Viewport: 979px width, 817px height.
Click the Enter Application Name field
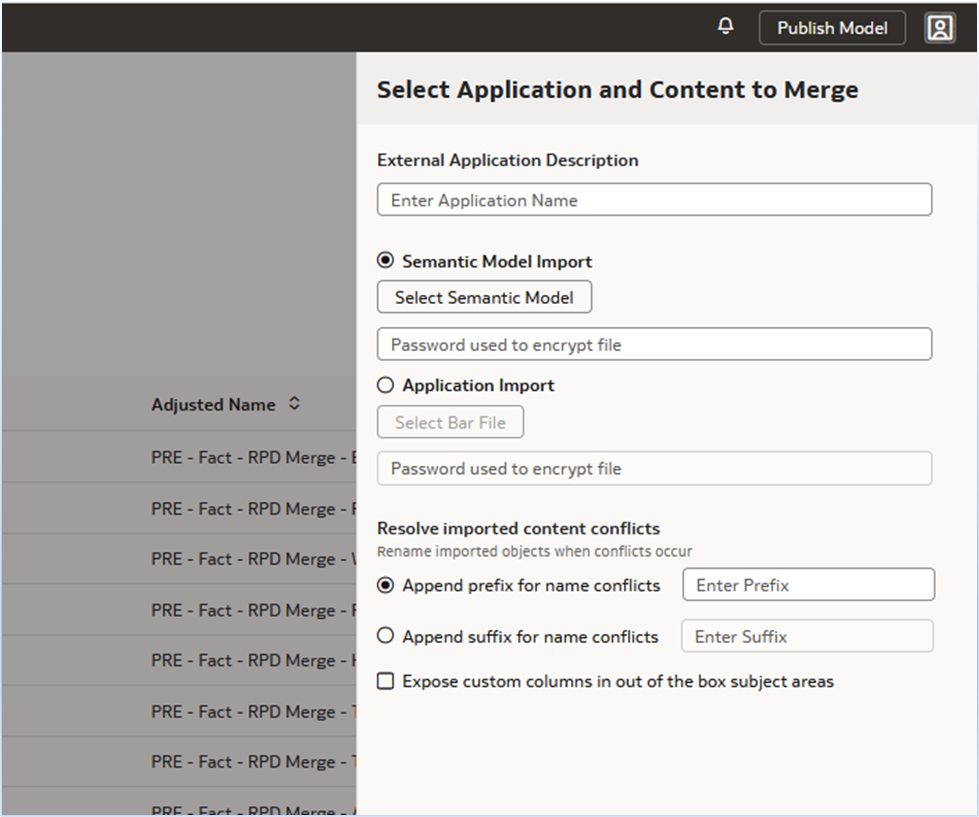654,199
